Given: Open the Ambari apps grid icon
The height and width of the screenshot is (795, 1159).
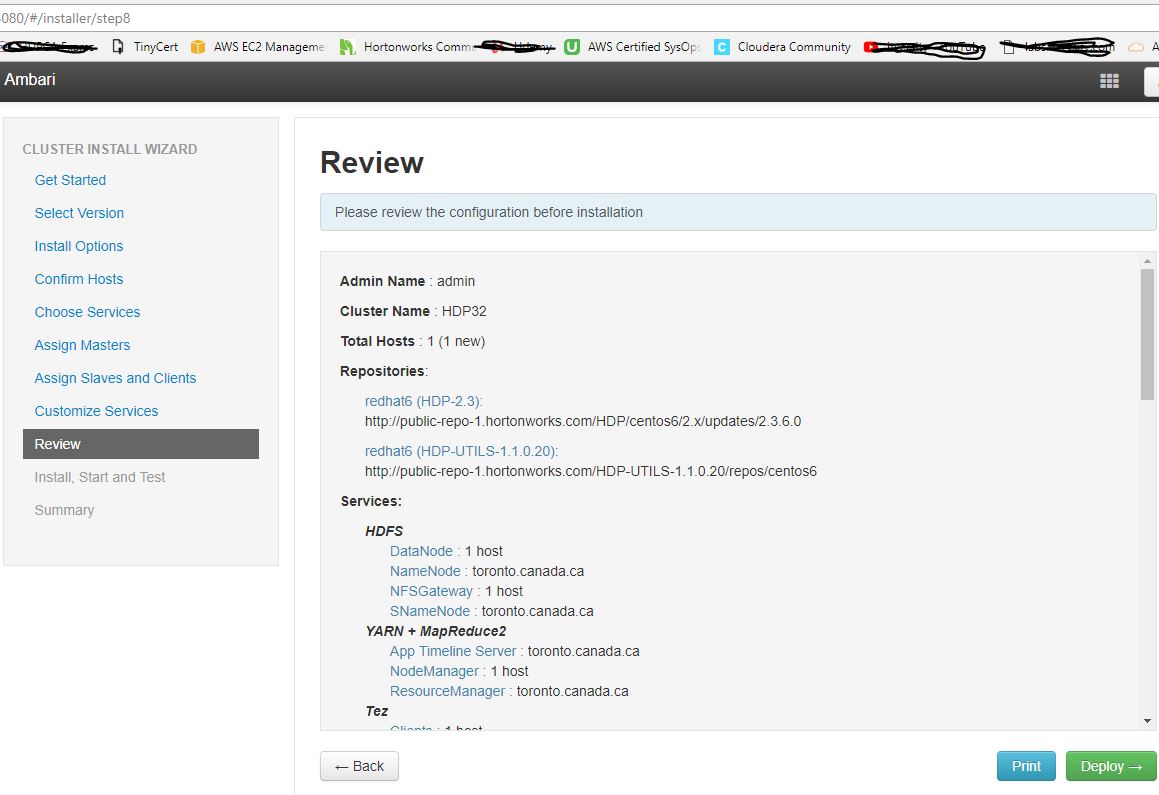Looking at the screenshot, I should 1109,81.
